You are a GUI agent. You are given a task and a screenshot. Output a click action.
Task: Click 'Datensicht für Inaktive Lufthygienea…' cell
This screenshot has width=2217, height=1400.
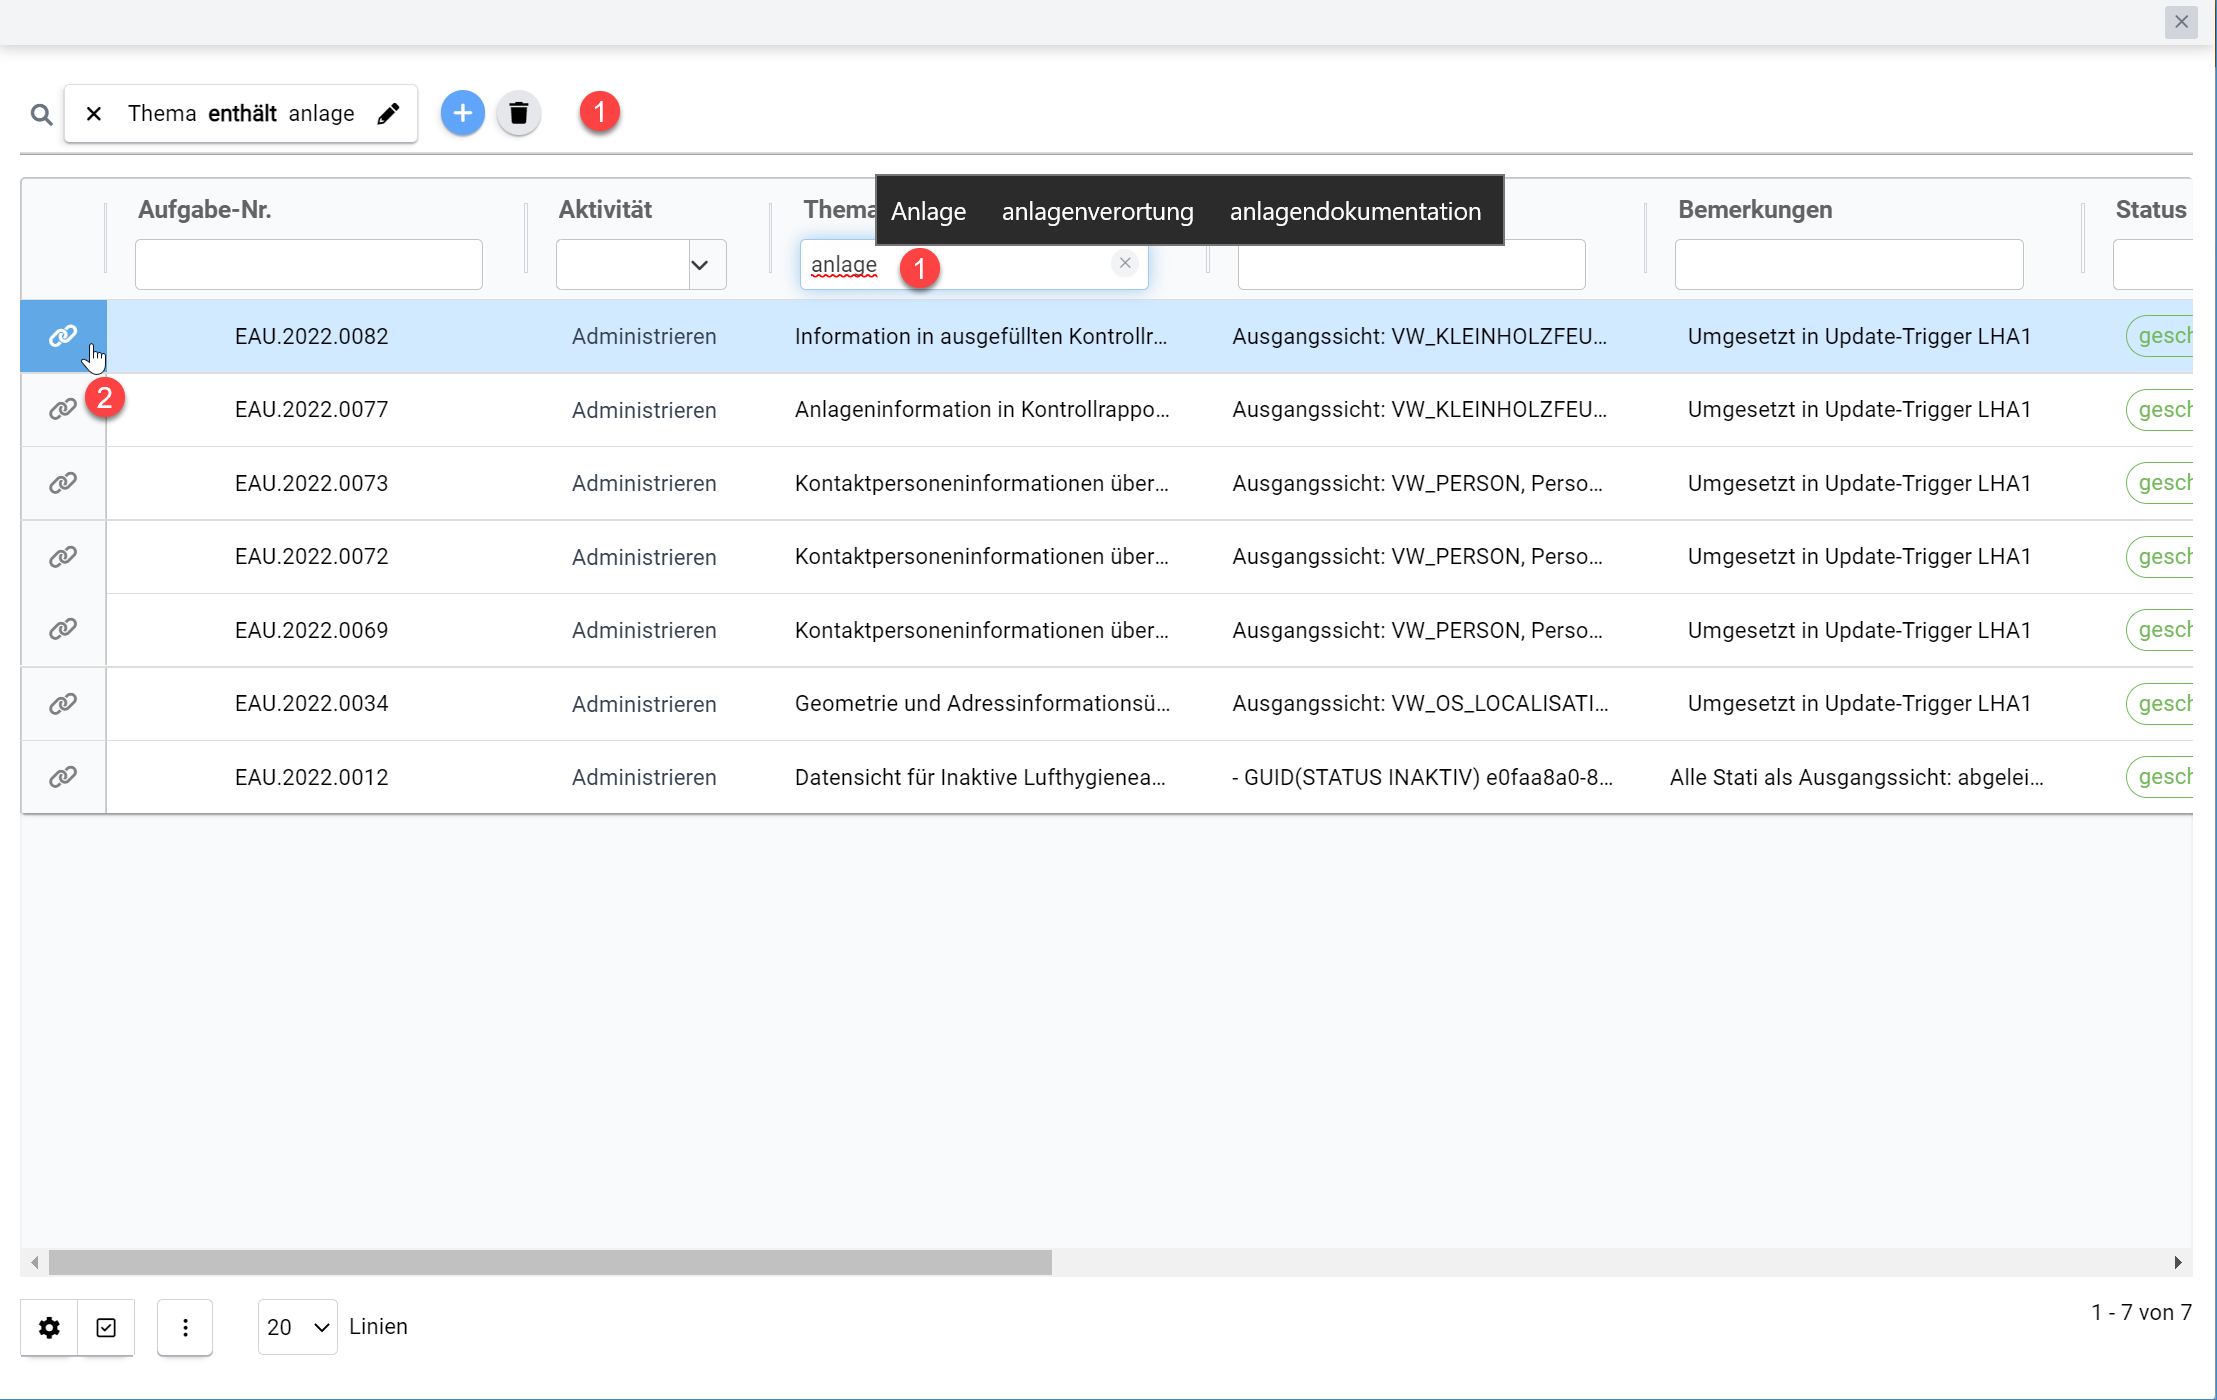tap(980, 777)
